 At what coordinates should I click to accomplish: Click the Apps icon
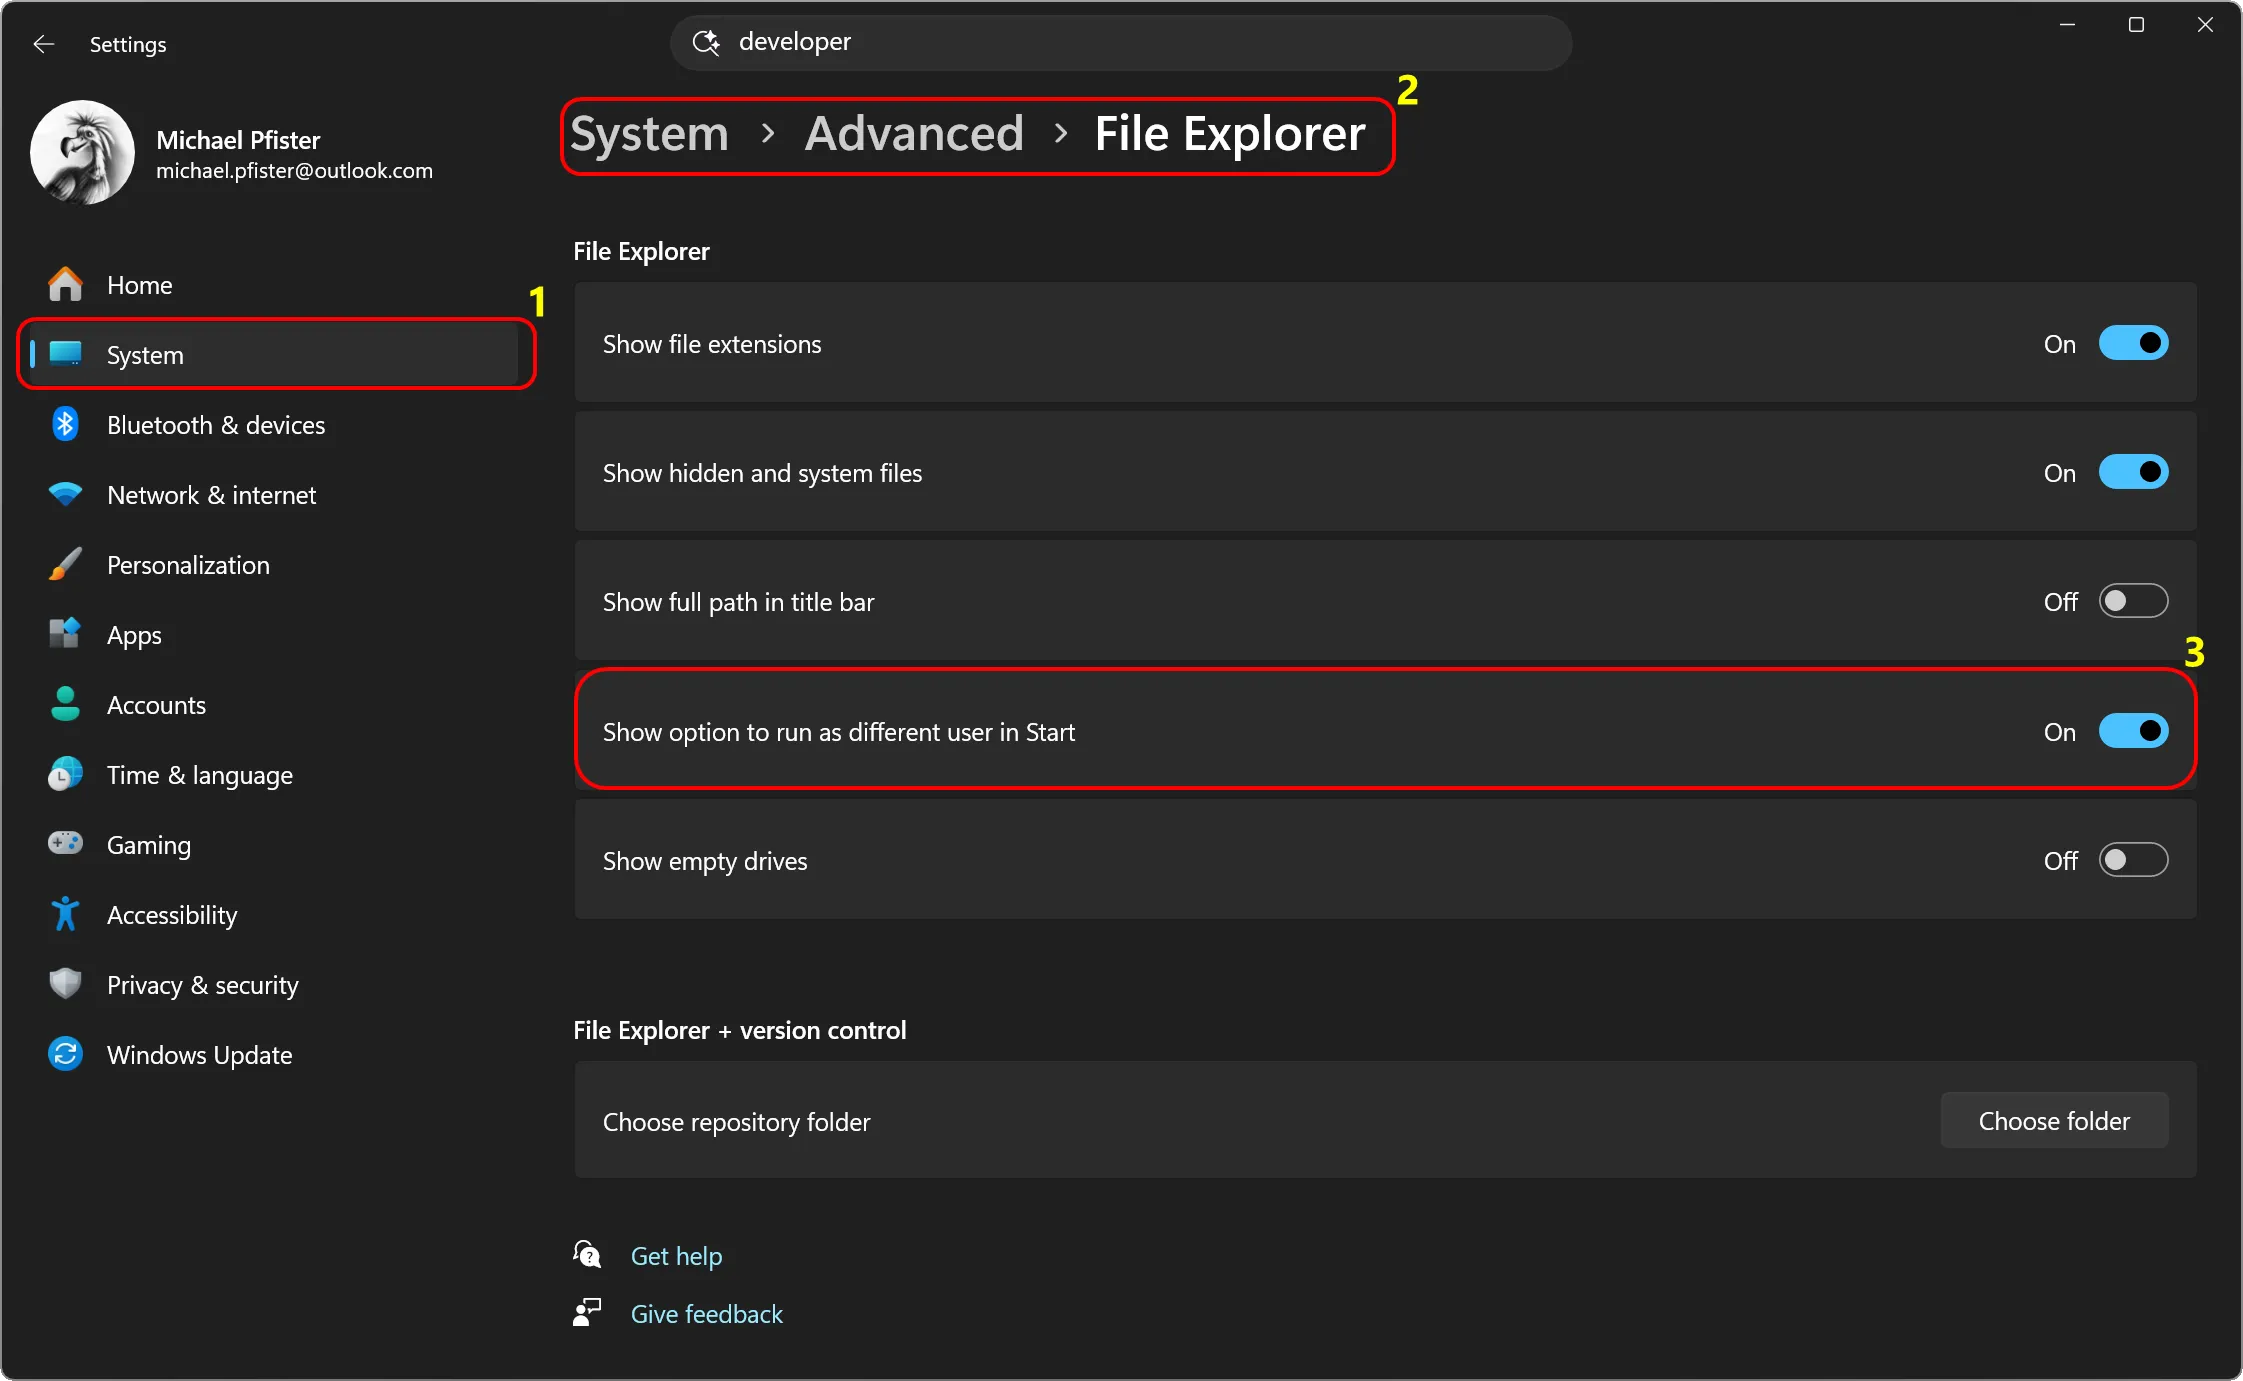coord(66,634)
